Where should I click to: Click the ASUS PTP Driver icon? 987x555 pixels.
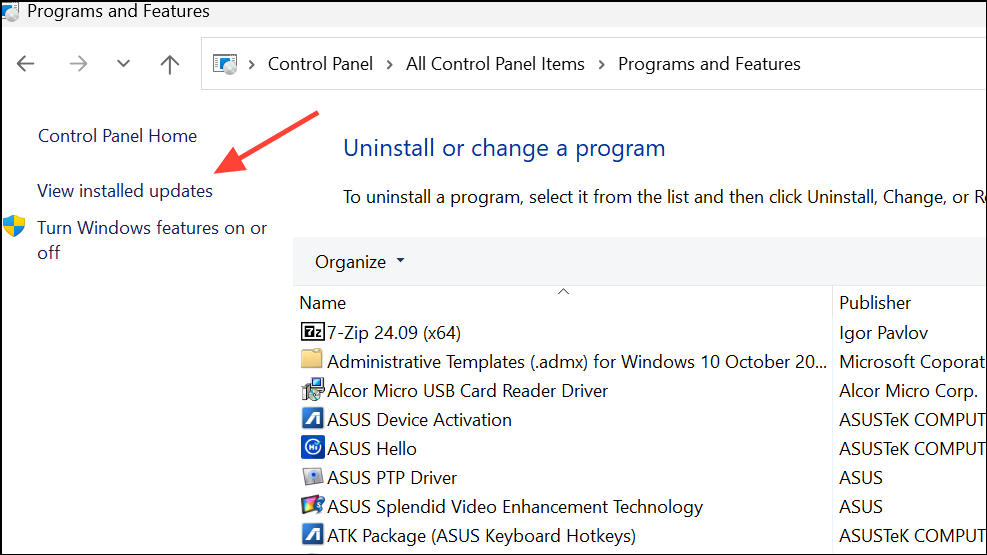coord(312,477)
